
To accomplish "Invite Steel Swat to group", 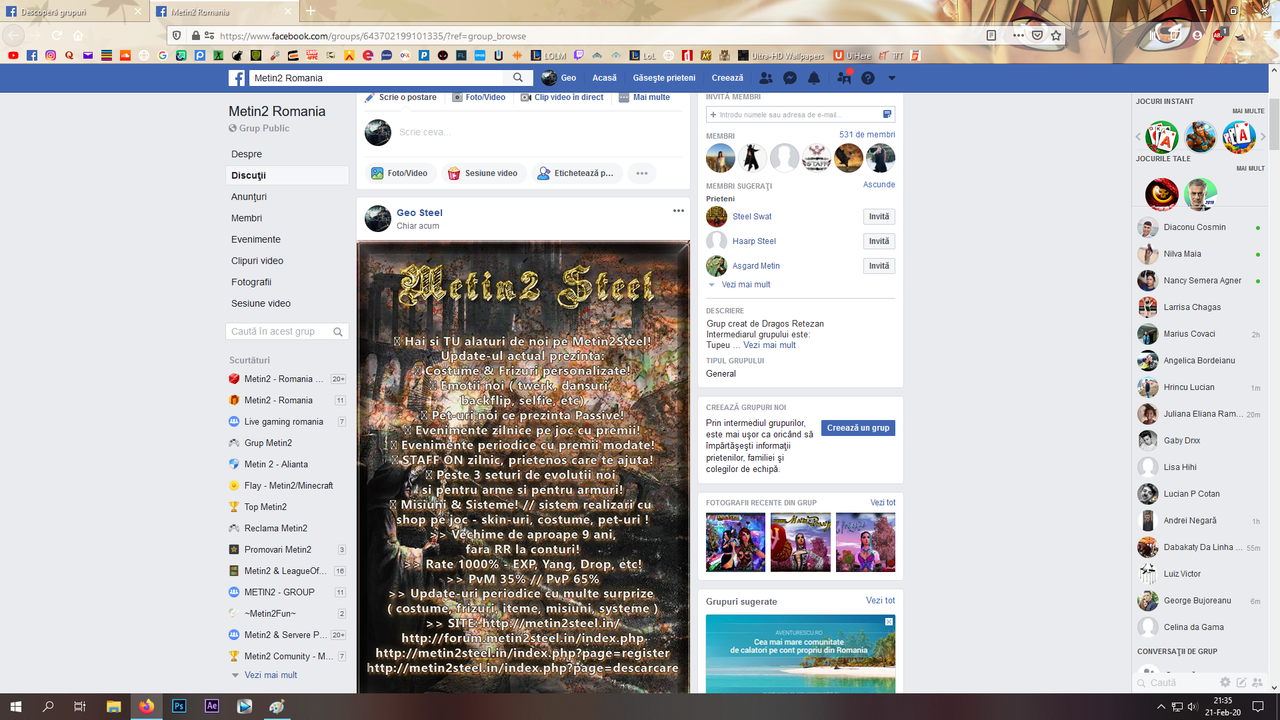I will click(x=879, y=217).
